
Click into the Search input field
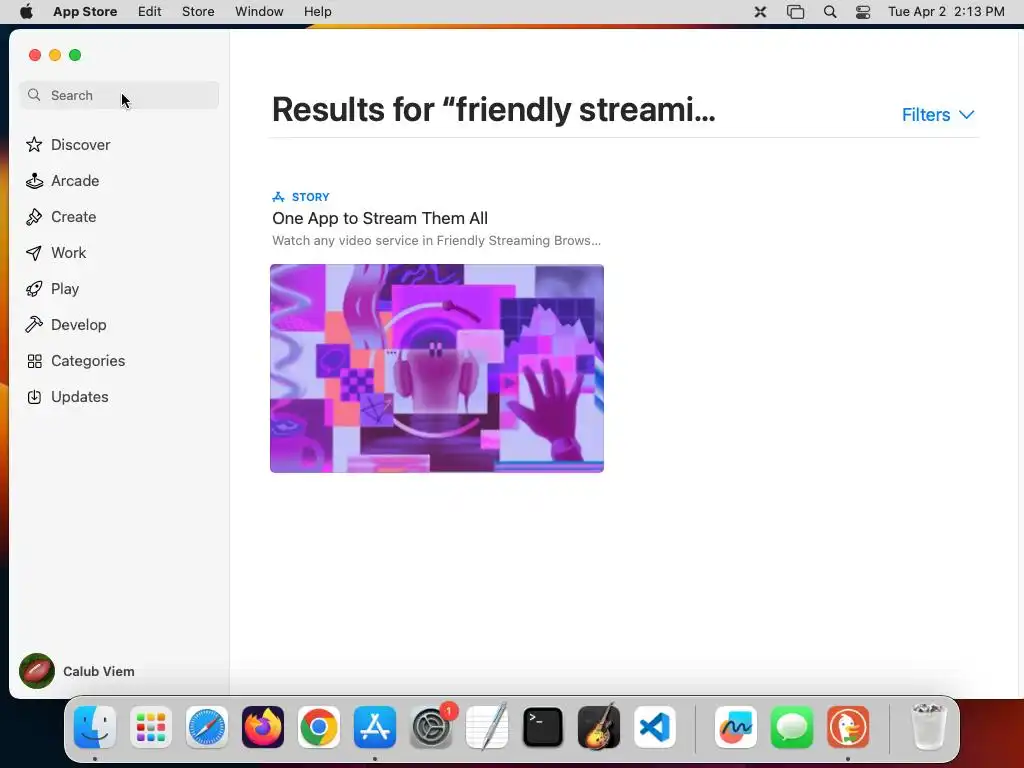point(119,95)
